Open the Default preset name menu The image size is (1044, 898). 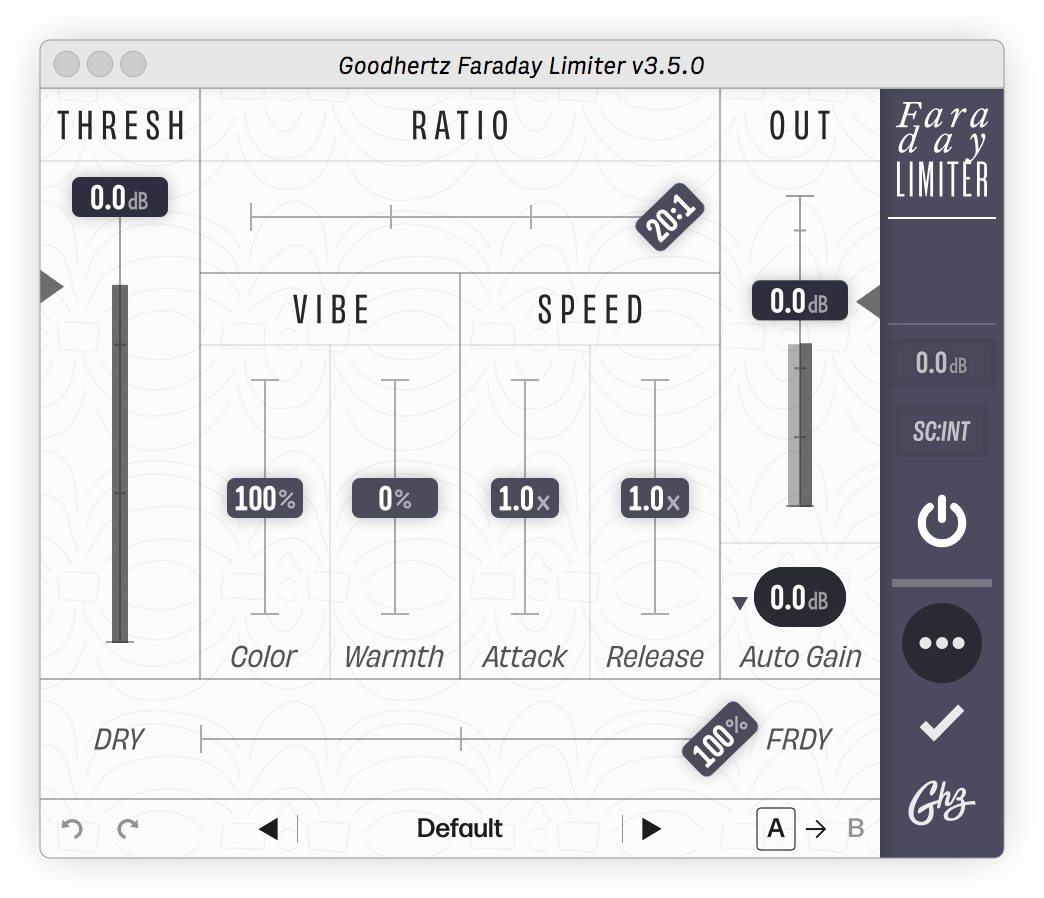point(459,829)
